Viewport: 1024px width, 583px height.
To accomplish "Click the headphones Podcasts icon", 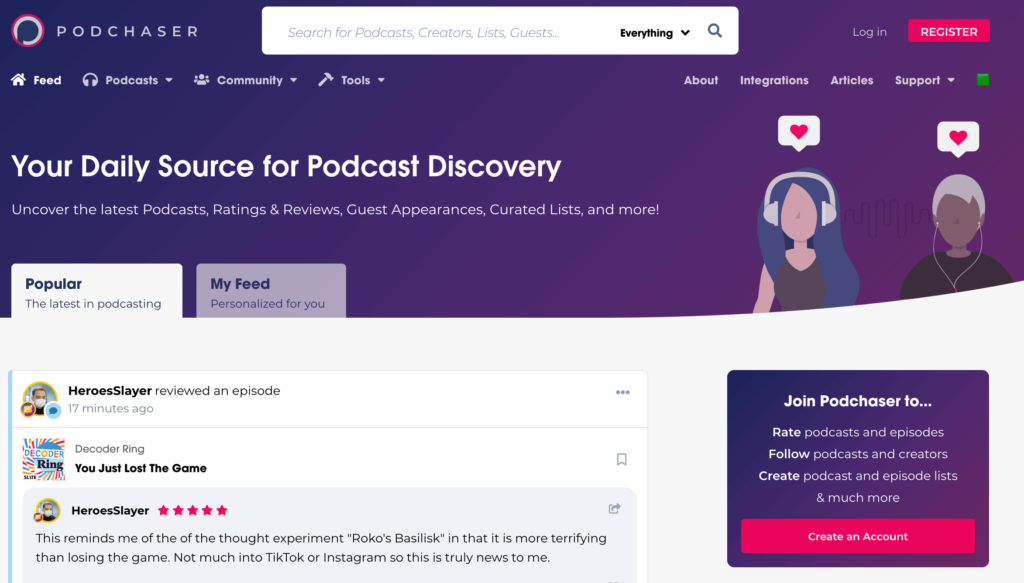I will 90,80.
